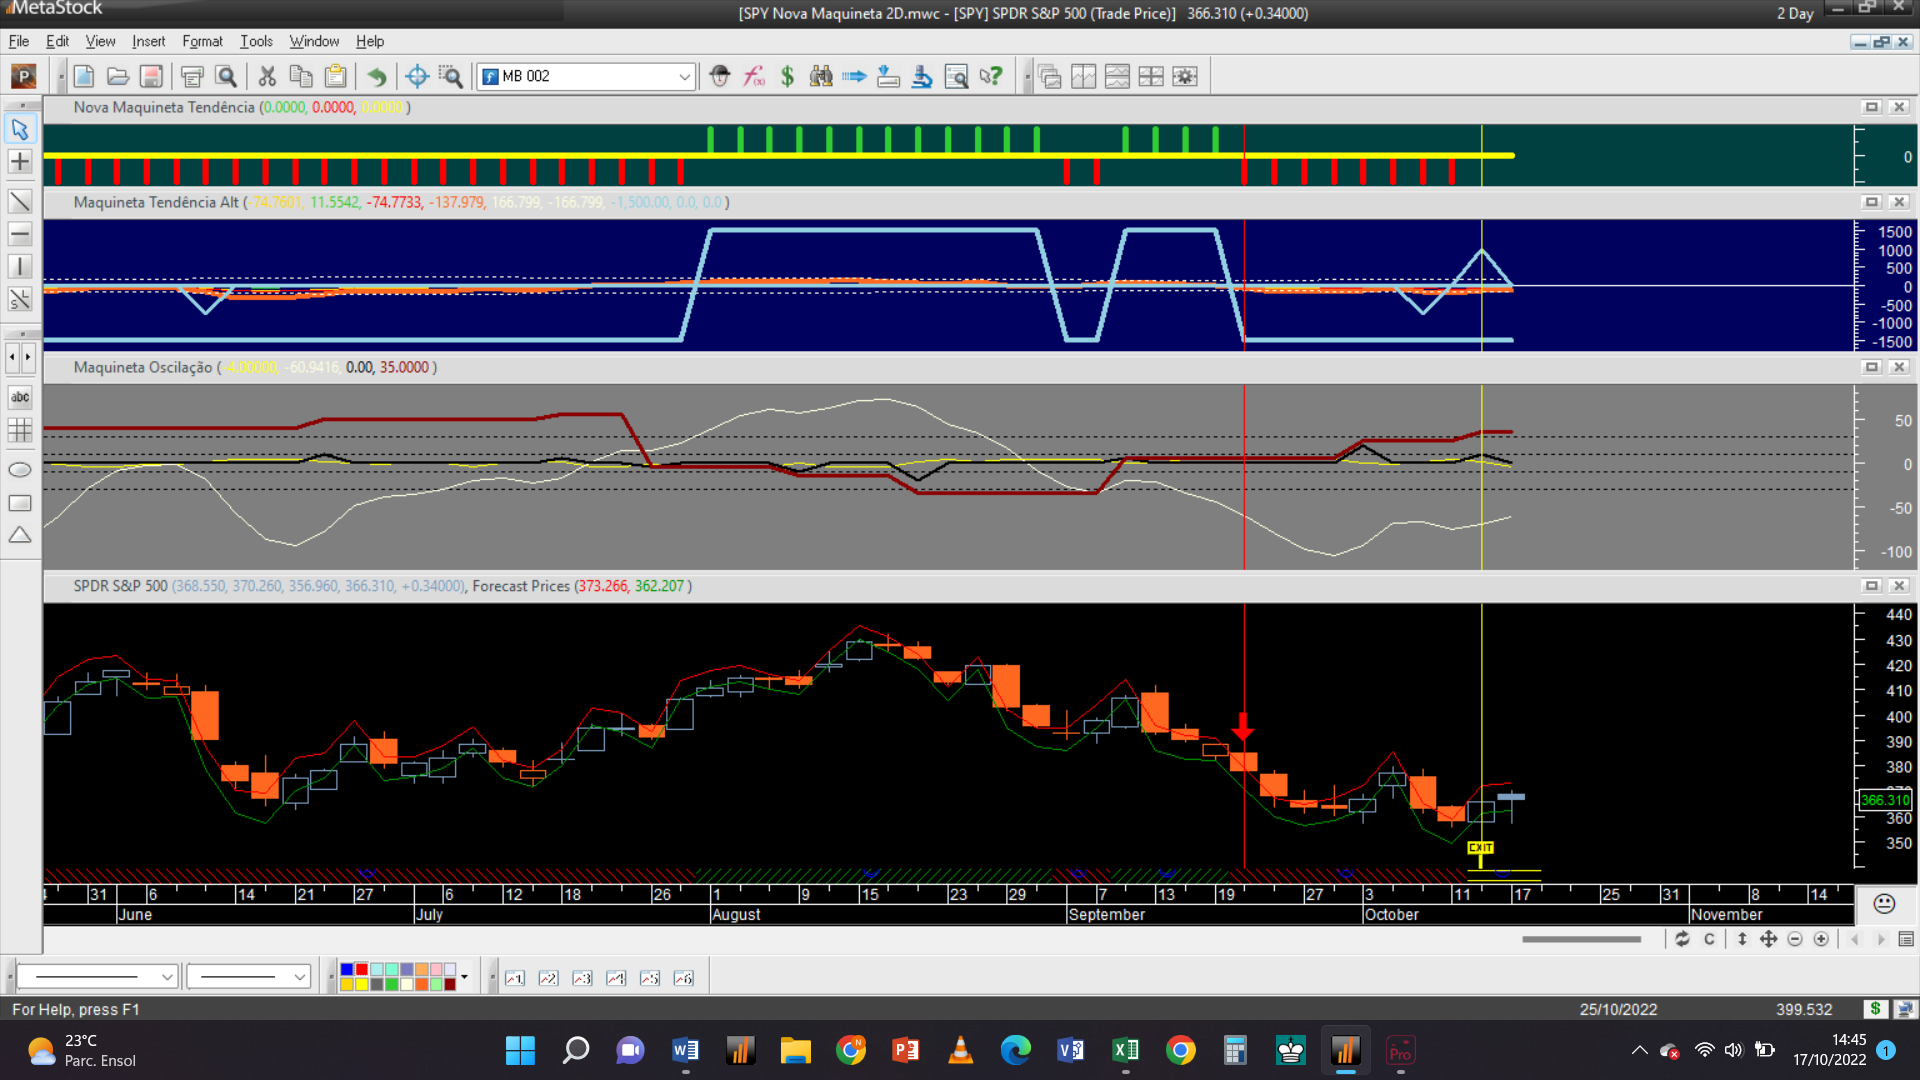Select the trendline drawing tool
Image resolution: width=1920 pixels, height=1080 pixels.
[19, 201]
